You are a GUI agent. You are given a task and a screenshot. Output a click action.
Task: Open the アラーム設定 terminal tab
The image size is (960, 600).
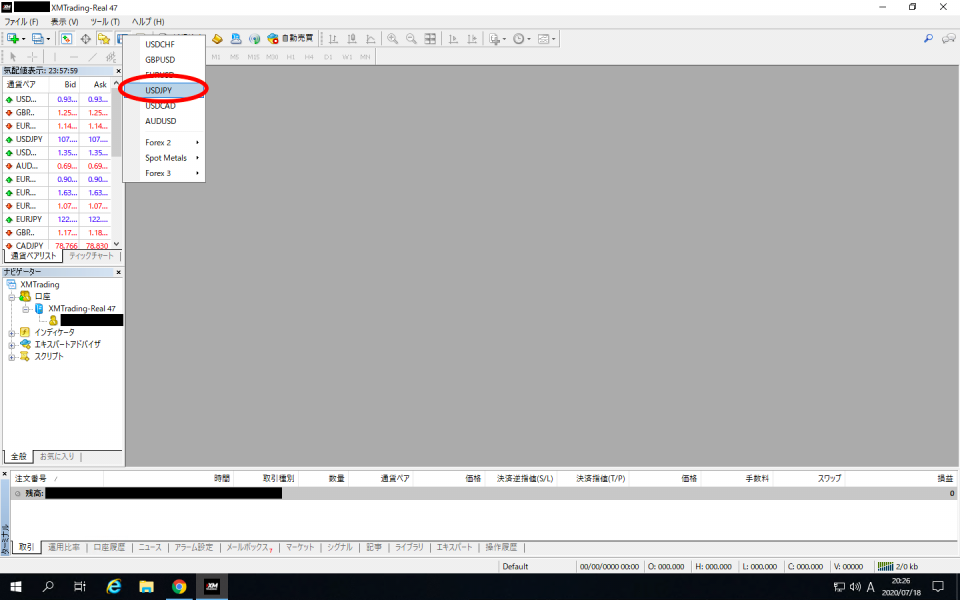click(x=194, y=547)
